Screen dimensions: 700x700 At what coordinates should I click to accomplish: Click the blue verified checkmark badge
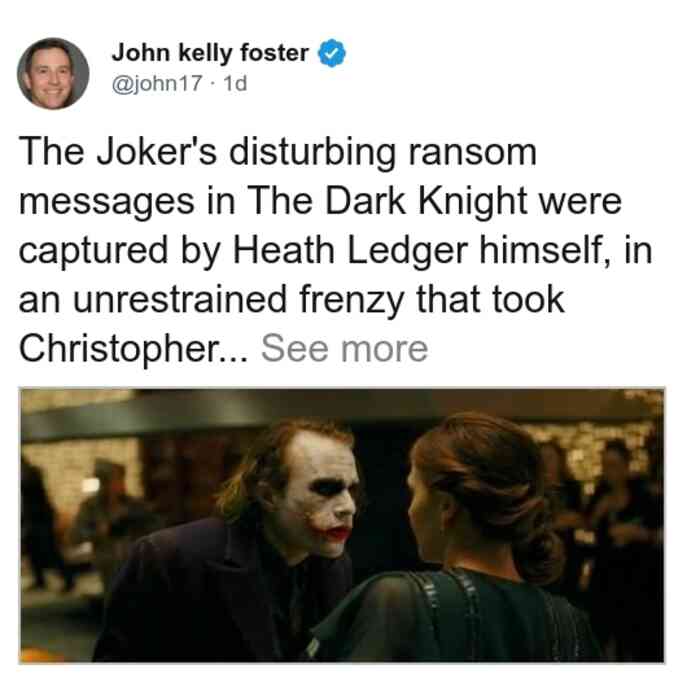coord(331,53)
